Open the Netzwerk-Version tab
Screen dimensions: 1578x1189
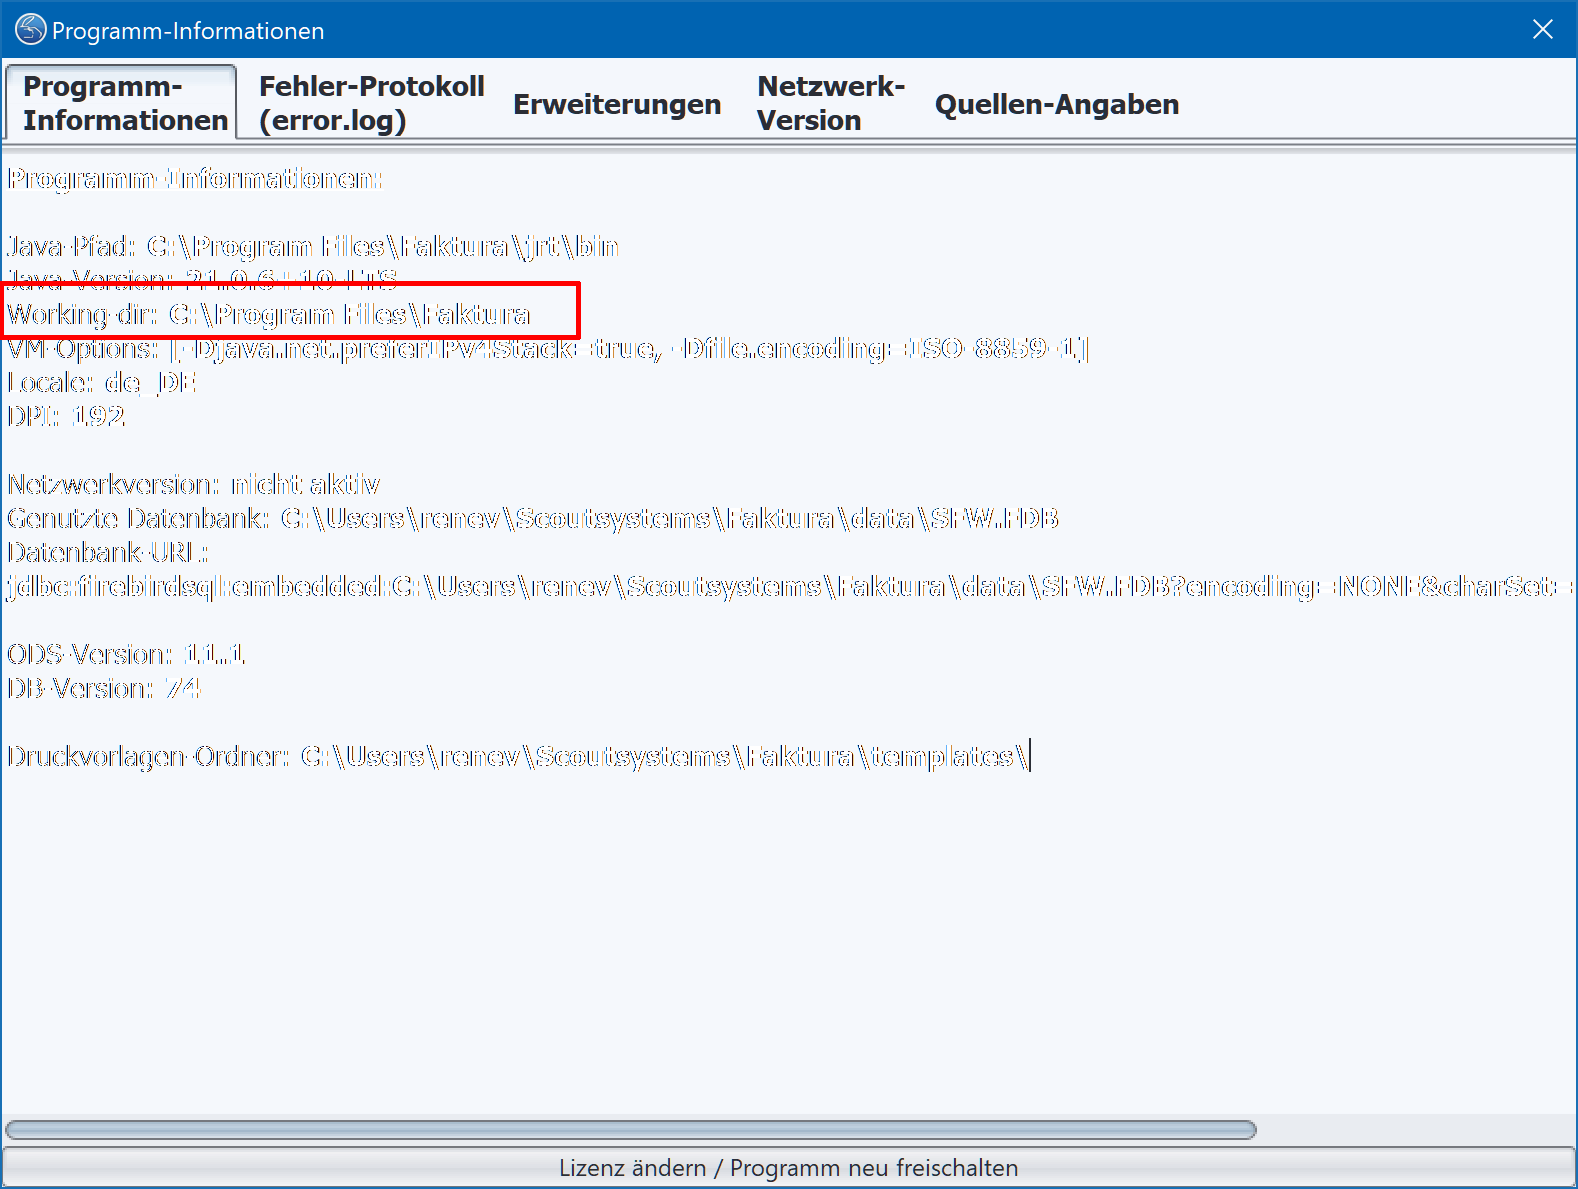[x=830, y=103]
